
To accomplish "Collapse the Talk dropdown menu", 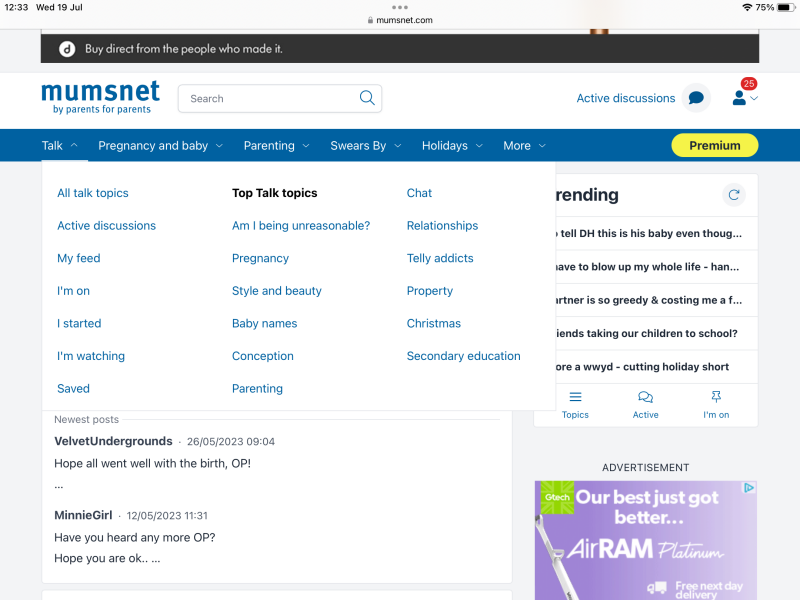I will coord(60,146).
